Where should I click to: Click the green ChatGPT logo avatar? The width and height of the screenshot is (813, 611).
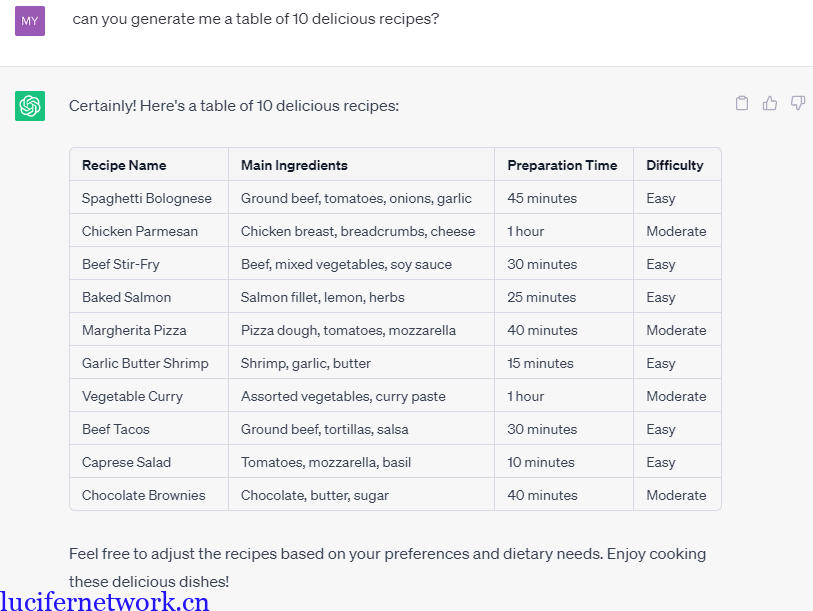pos(30,106)
